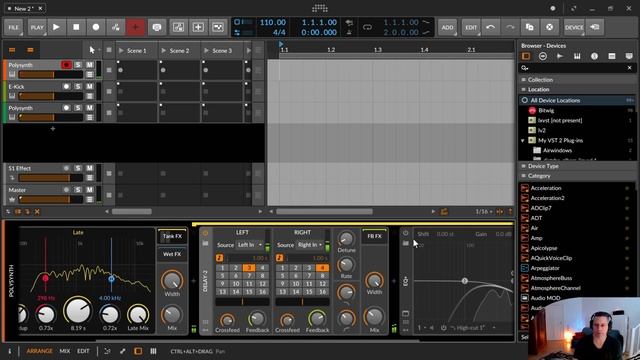Image resolution: width=640 pixels, height=360 pixels.
Task: Disarm record on first Polysynth track
Action: (66, 65)
